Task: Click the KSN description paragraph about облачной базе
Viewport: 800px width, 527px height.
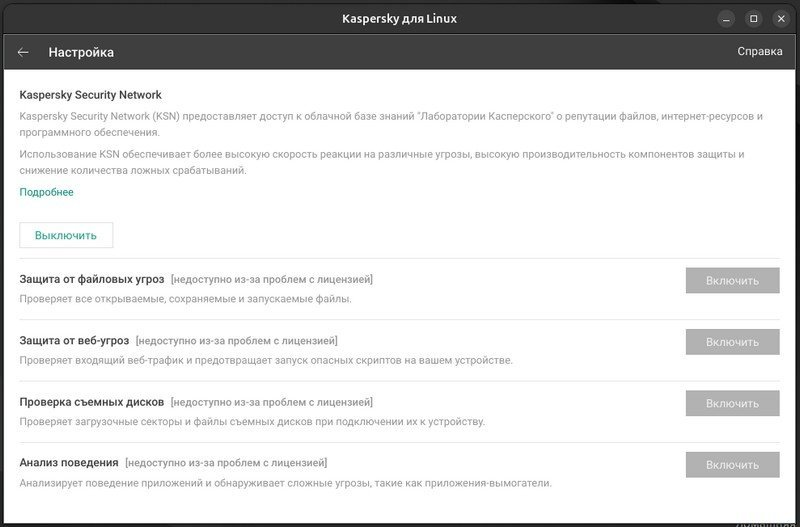Action: [x=390, y=124]
